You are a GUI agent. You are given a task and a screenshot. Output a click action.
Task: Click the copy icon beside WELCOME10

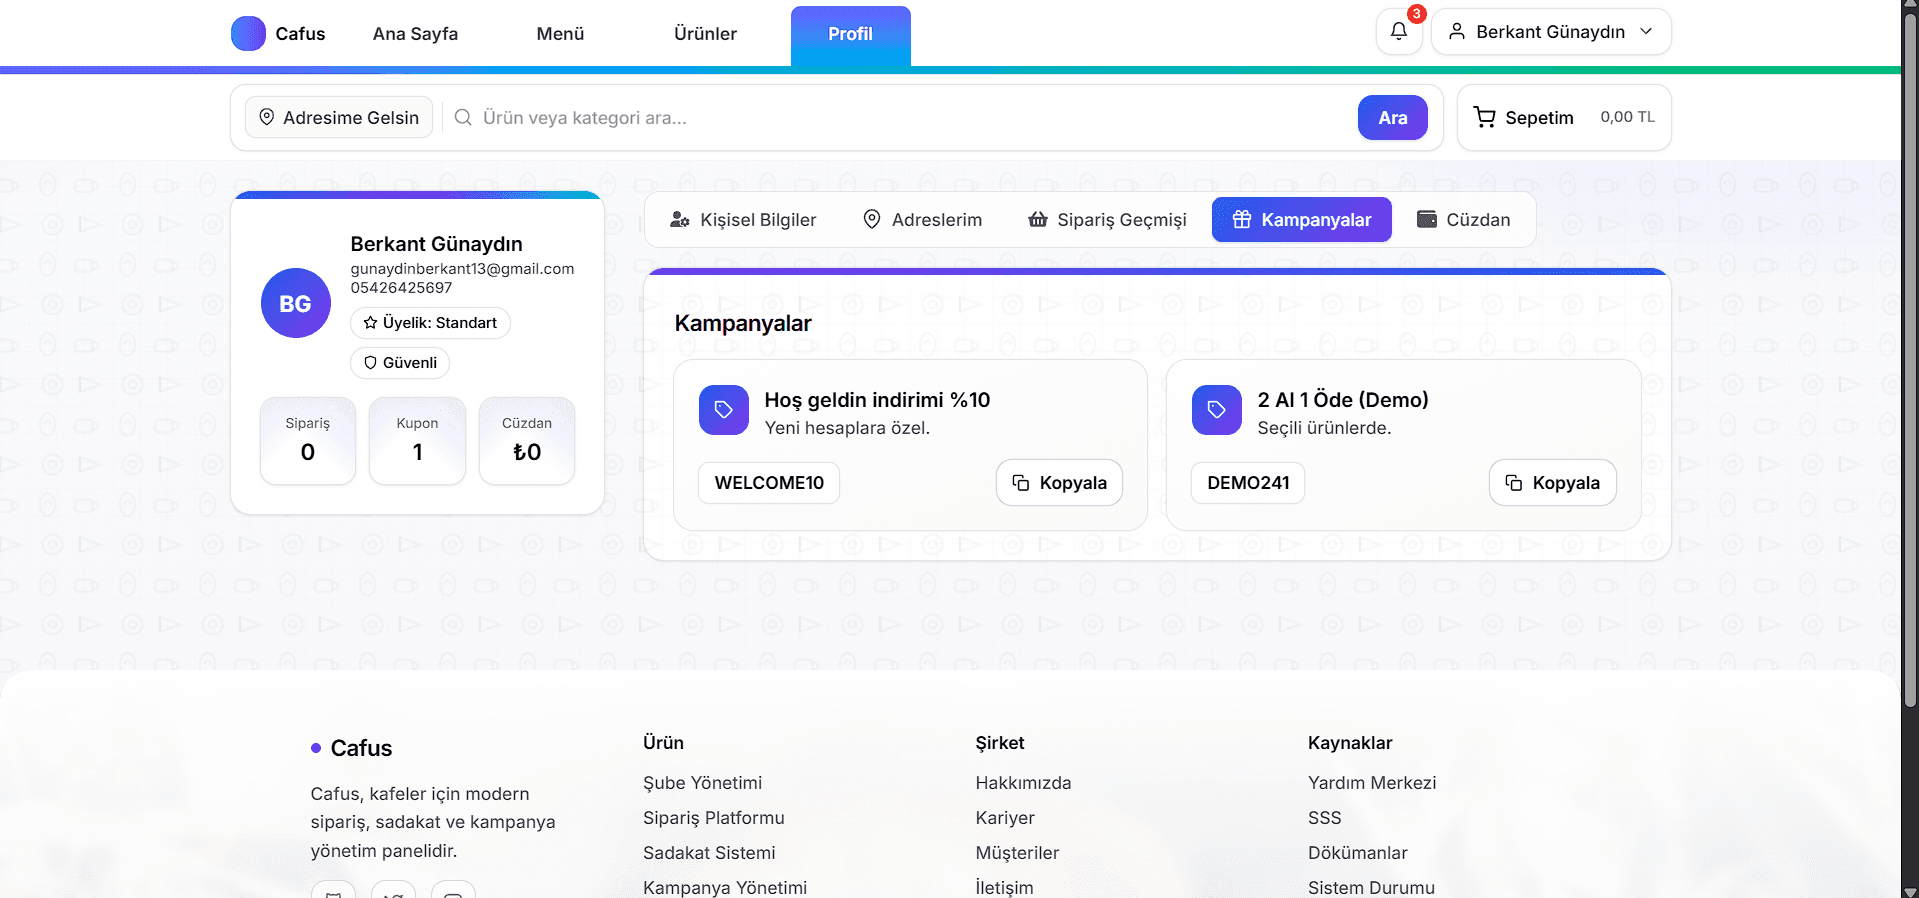tap(1021, 483)
